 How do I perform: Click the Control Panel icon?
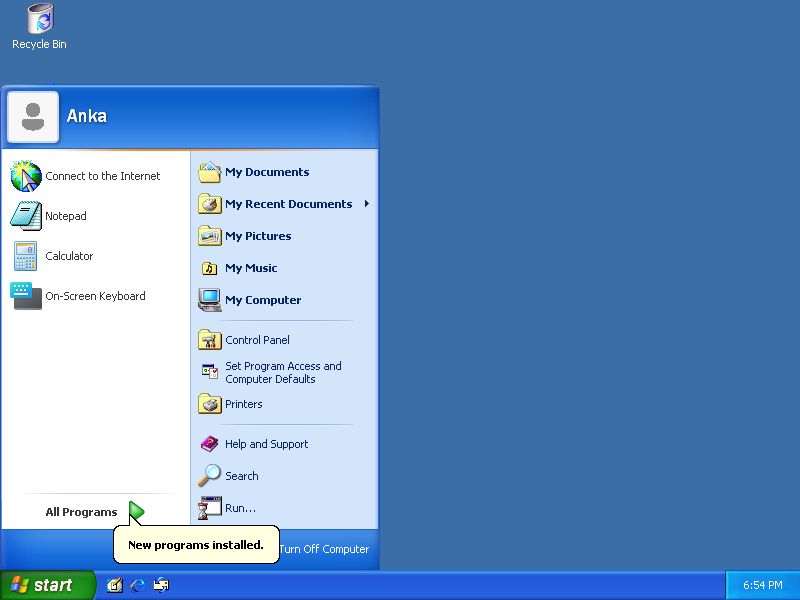(x=210, y=340)
